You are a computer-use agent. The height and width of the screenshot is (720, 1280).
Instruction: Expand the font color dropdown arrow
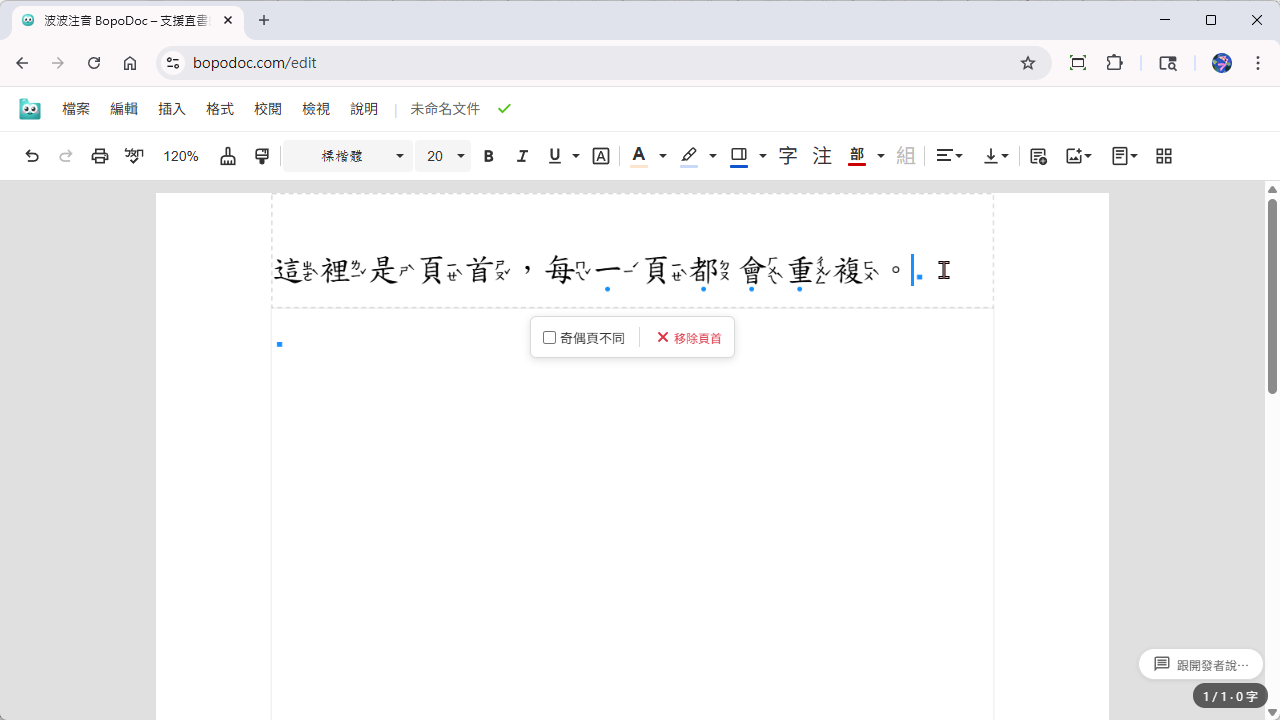pos(662,156)
